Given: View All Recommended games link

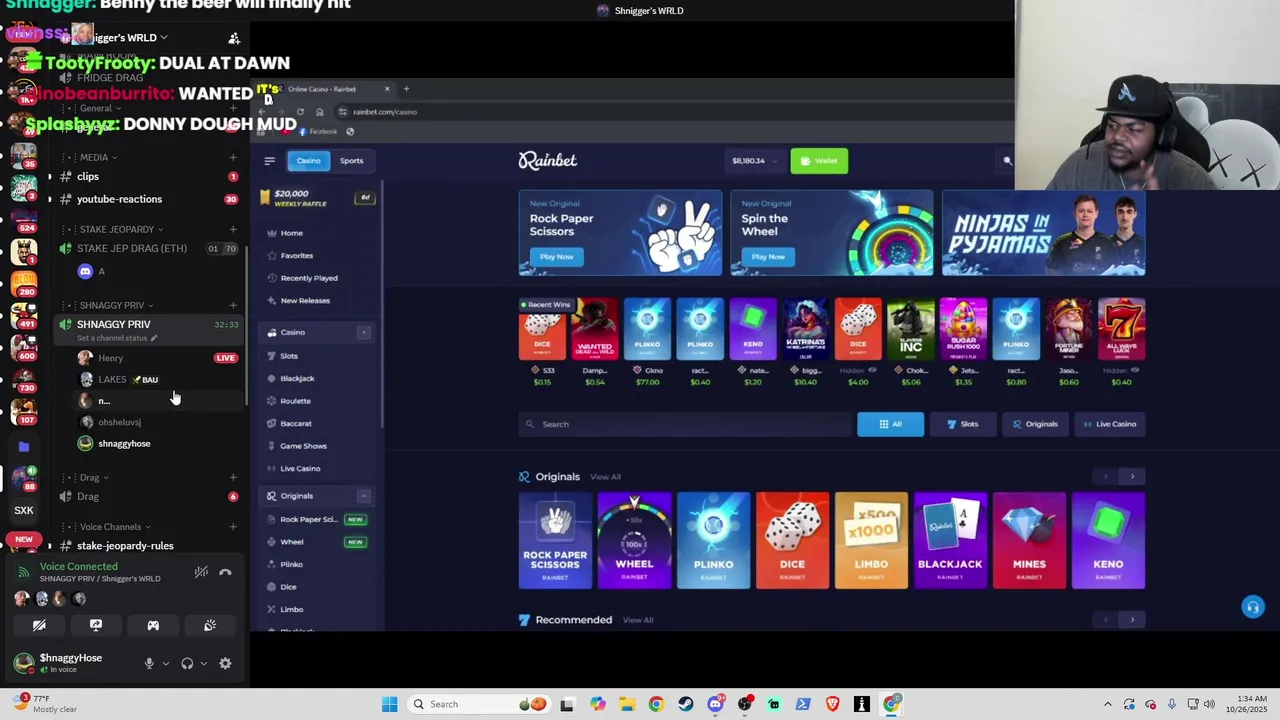Looking at the screenshot, I should coord(638,620).
